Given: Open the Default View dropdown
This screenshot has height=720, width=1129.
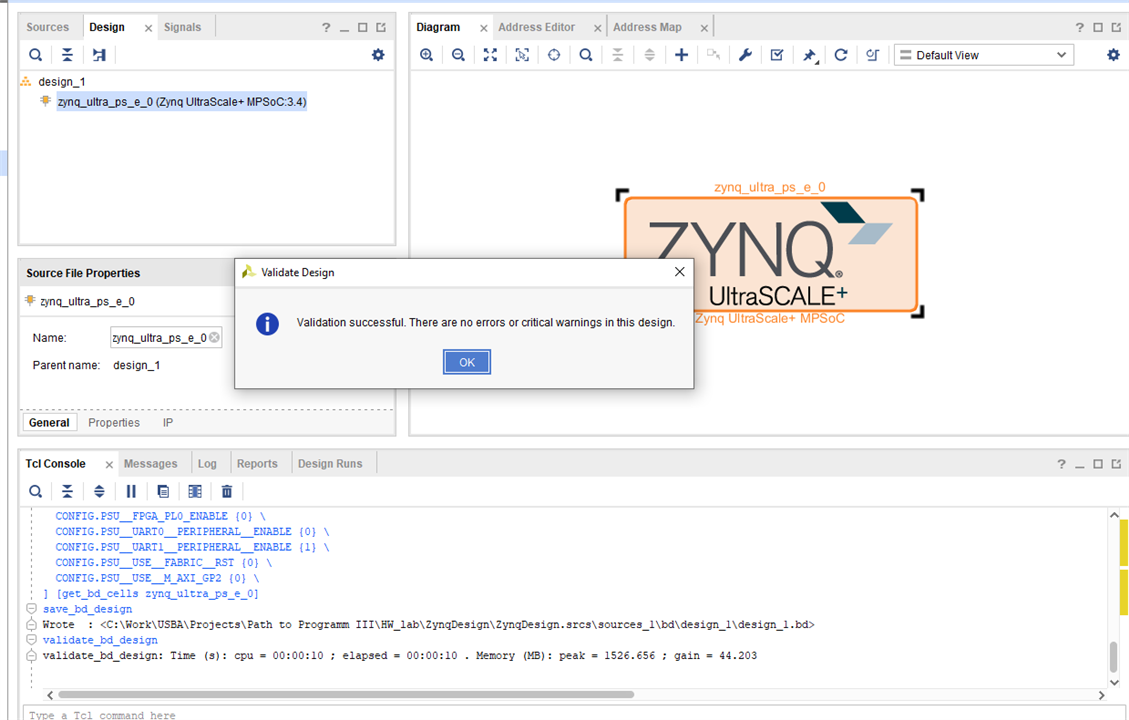Looking at the screenshot, I should coord(983,55).
